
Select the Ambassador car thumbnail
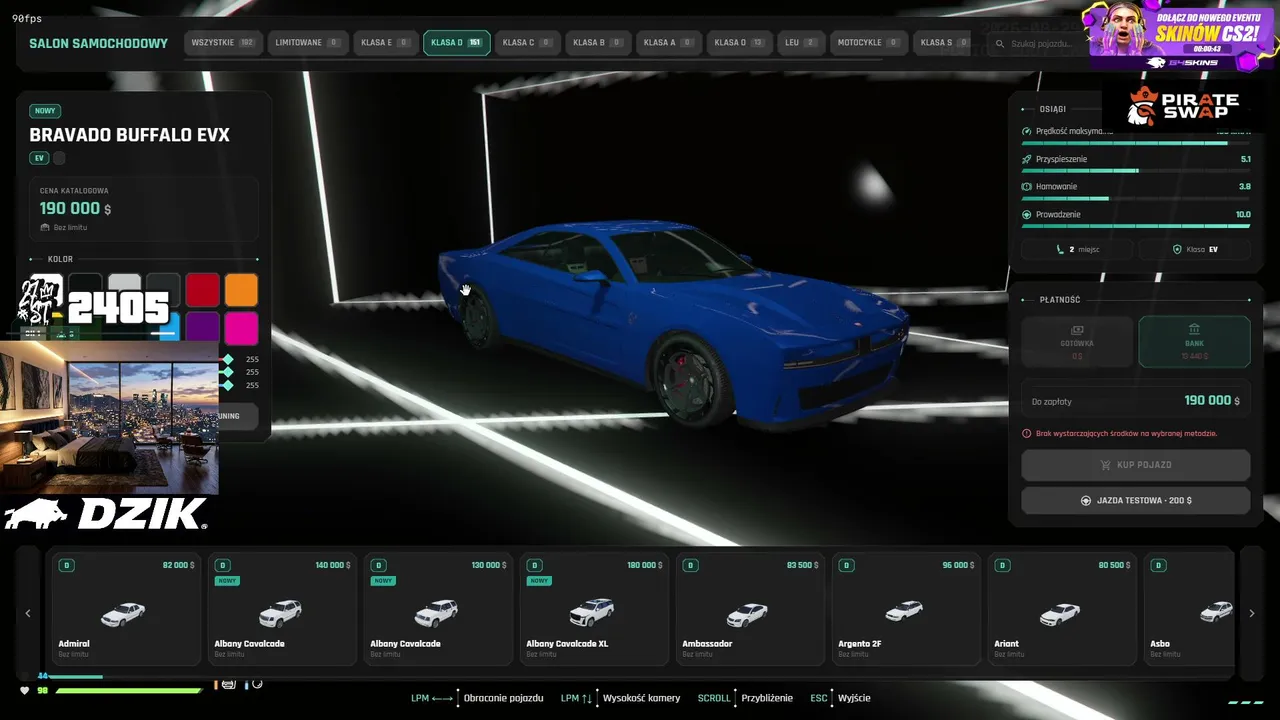pos(747,614)
